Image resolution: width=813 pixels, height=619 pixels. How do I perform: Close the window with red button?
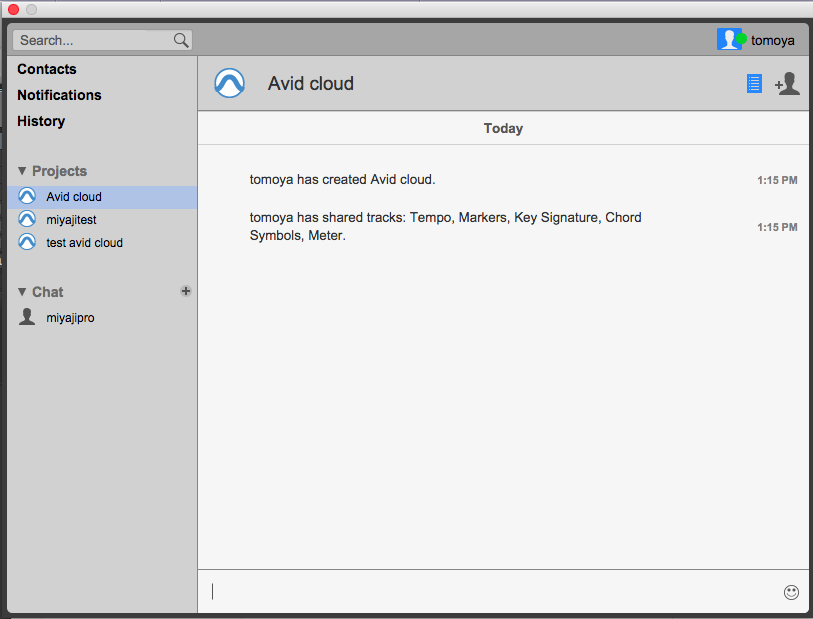tap(13, 9)
